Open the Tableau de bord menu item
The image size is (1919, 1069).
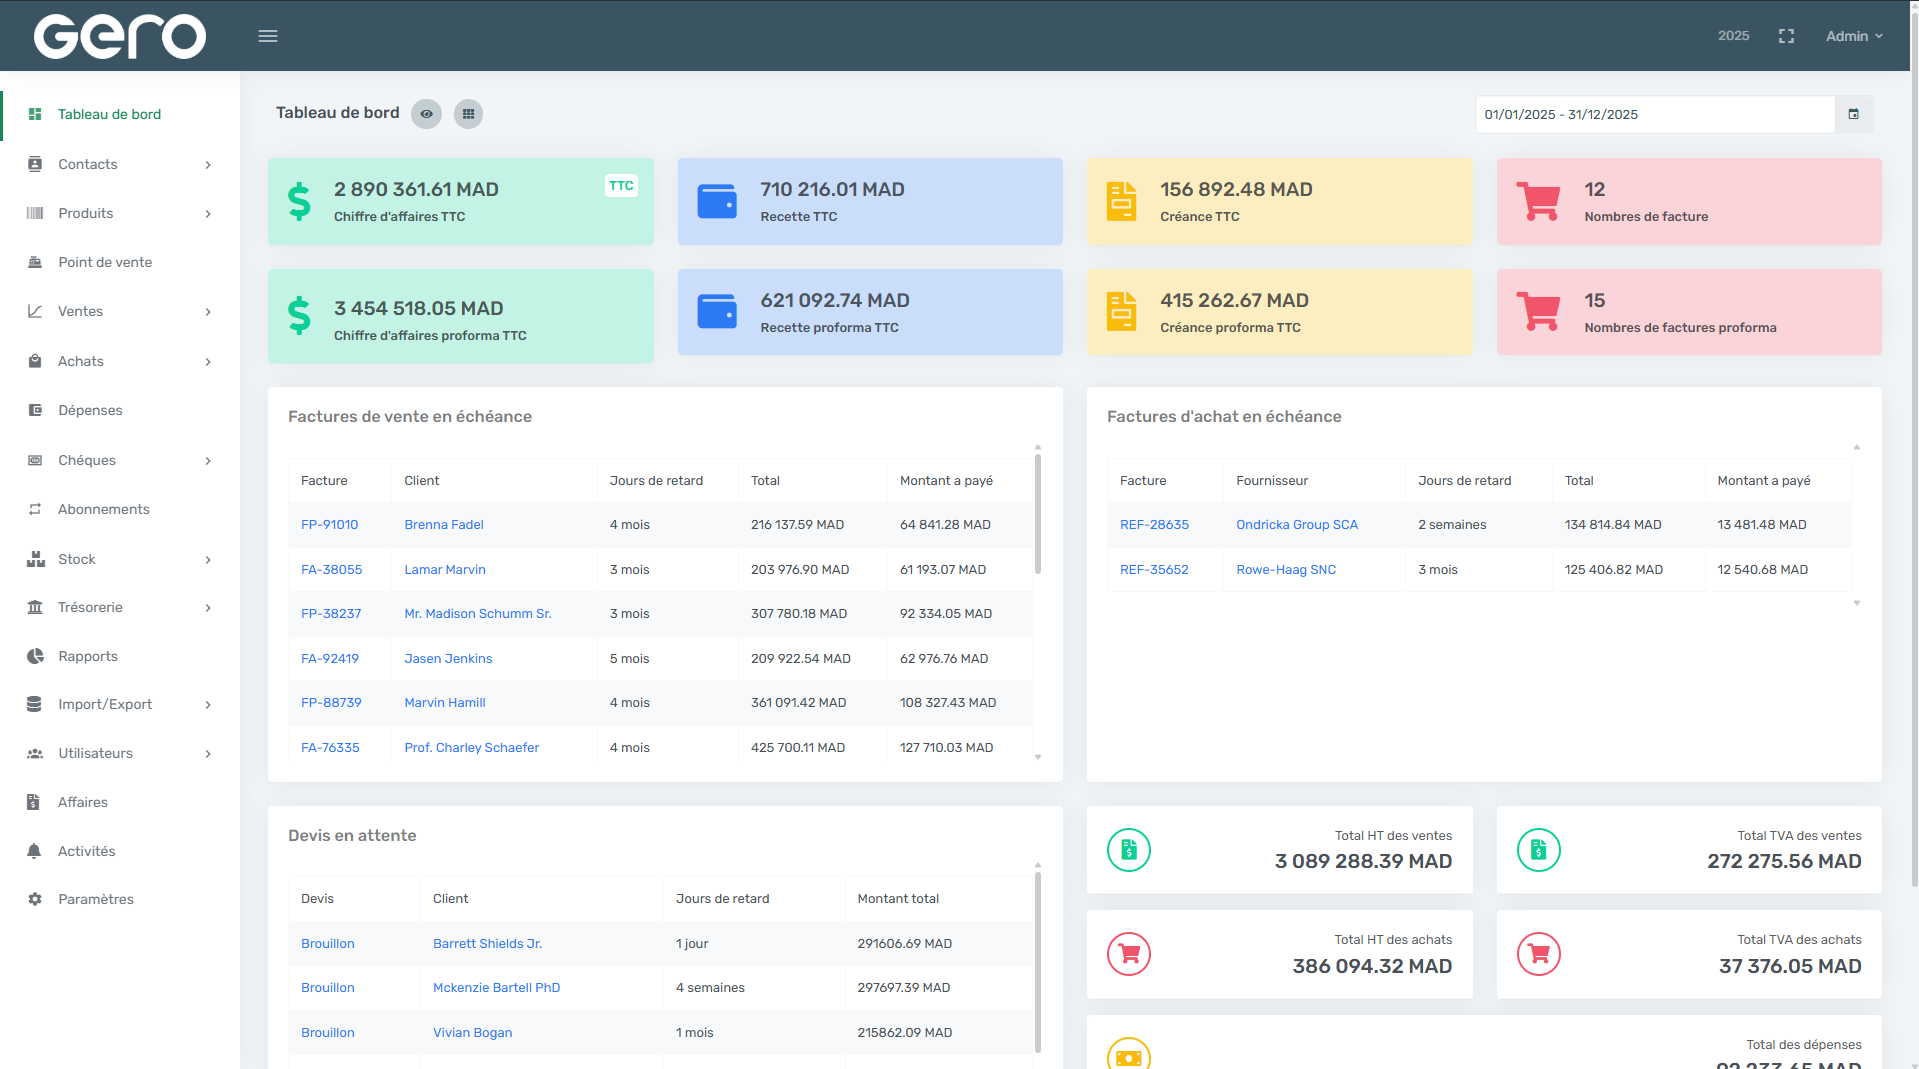point(109,114)
